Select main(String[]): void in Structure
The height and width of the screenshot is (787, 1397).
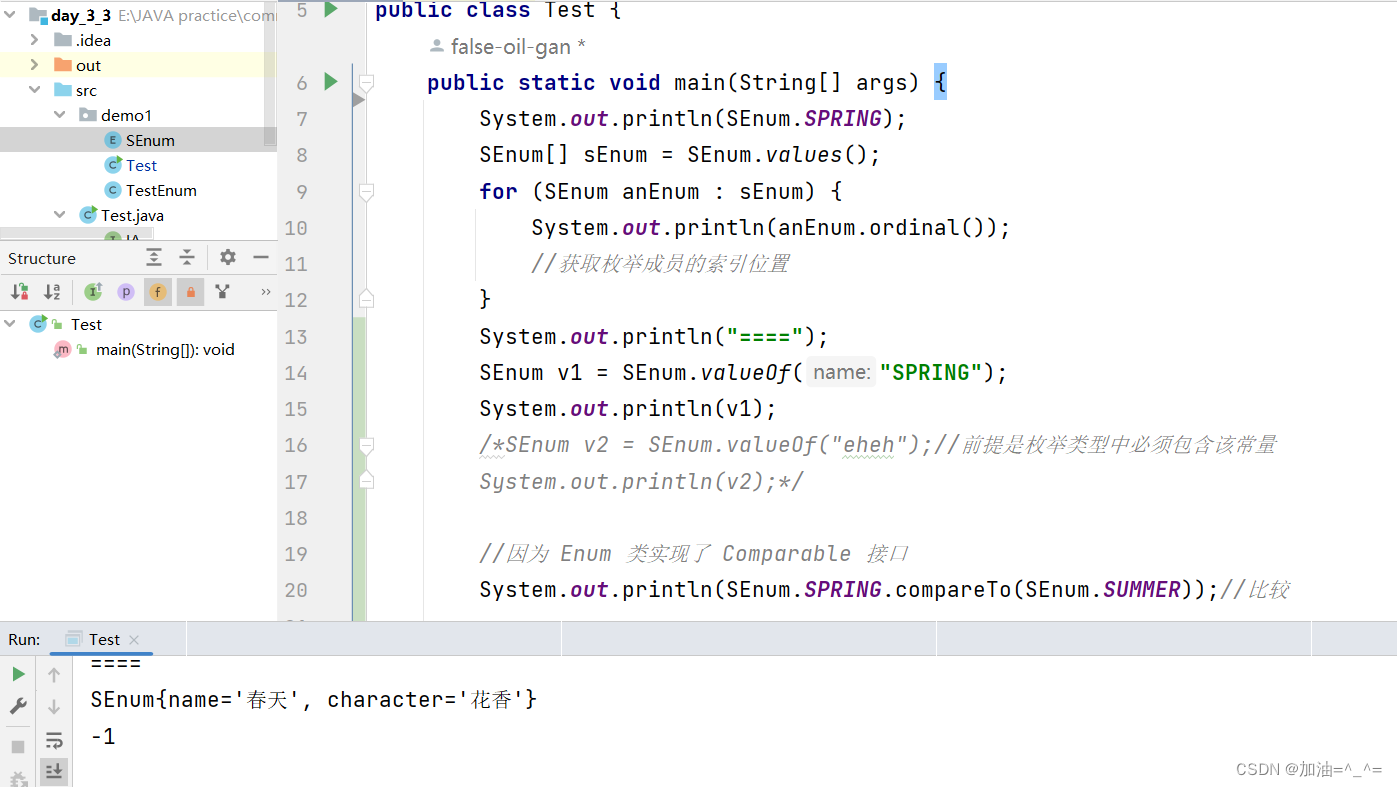click(x=165, y=349)
